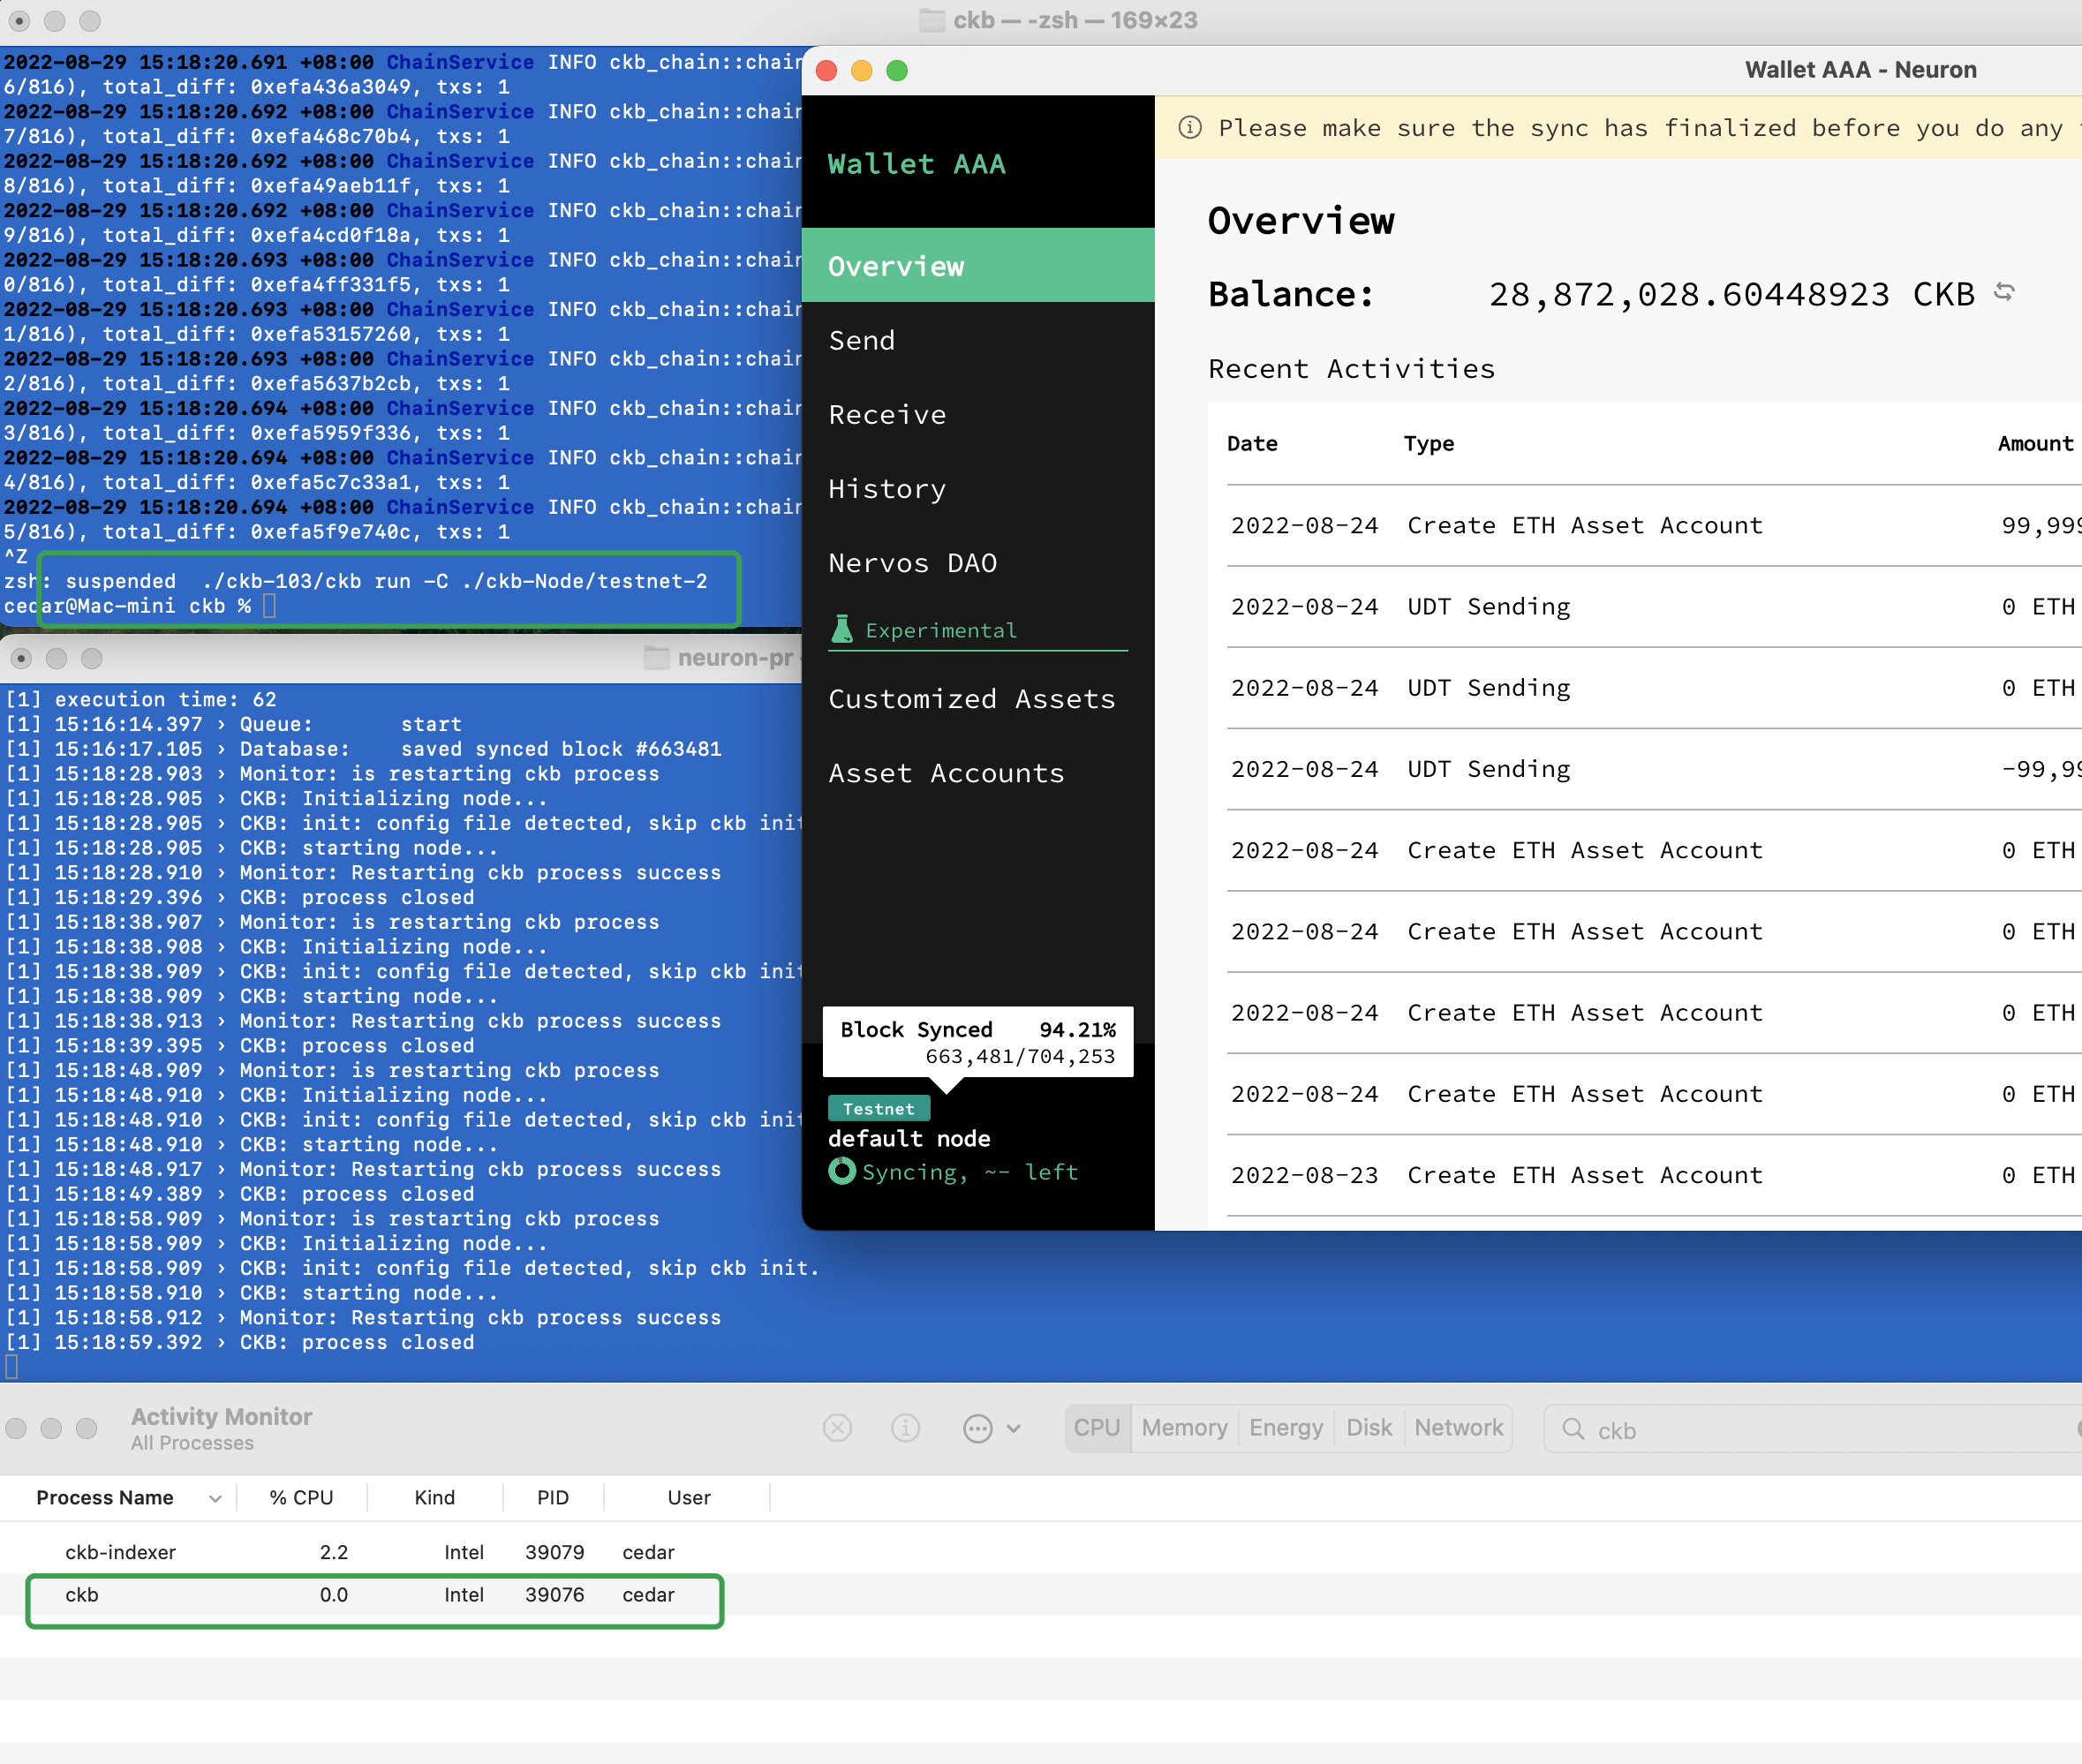Click Block Synced 94.21% tooltip
Image resolution: width=2082 pixels, height=1764 pixels.
click(978, 1042)
